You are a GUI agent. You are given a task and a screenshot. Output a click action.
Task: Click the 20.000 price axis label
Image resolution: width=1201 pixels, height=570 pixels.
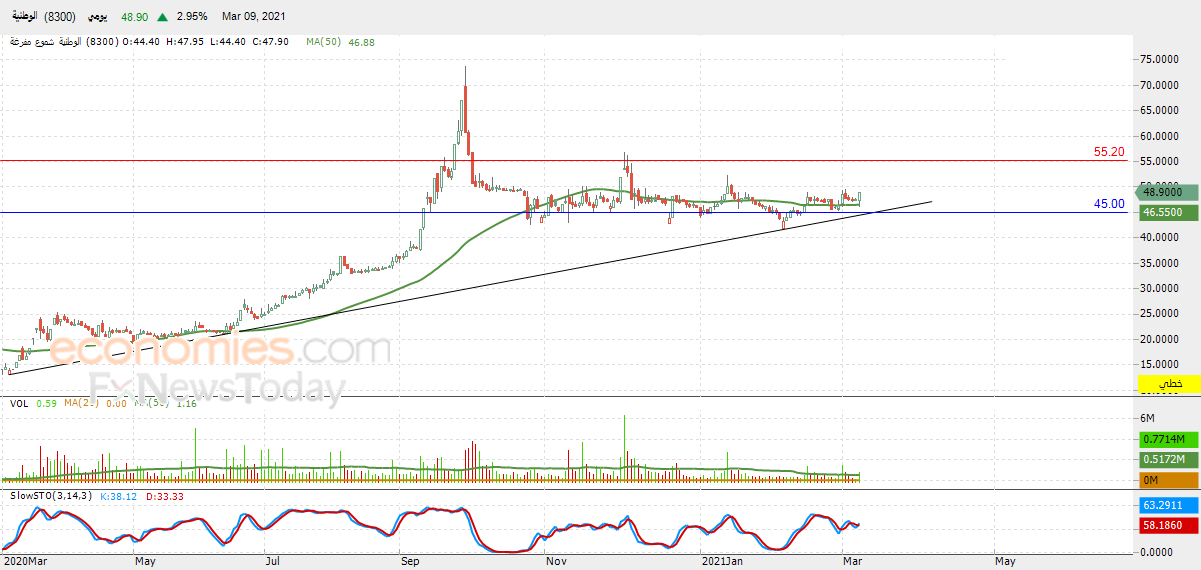point(1157,339)
